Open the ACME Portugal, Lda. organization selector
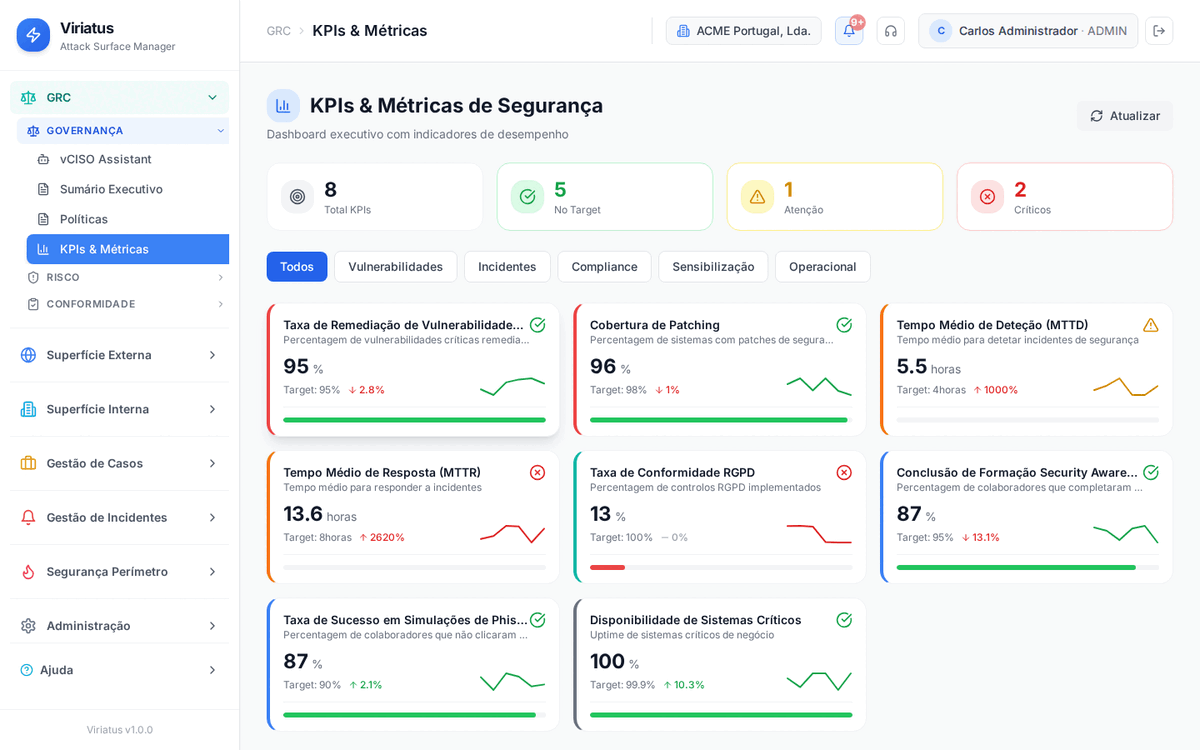This screenshot has width=1200, height=750. (743, 30)
